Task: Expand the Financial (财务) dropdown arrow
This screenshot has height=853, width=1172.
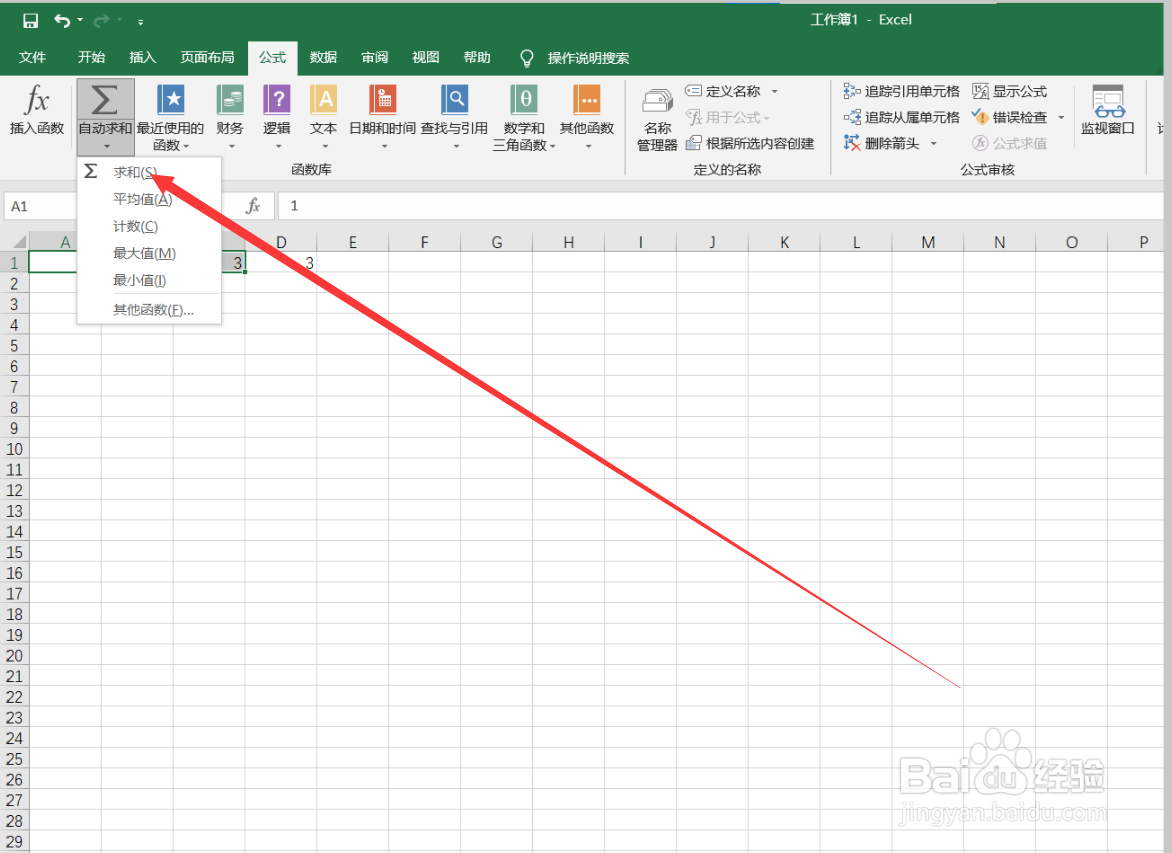Action: [231, 147]
